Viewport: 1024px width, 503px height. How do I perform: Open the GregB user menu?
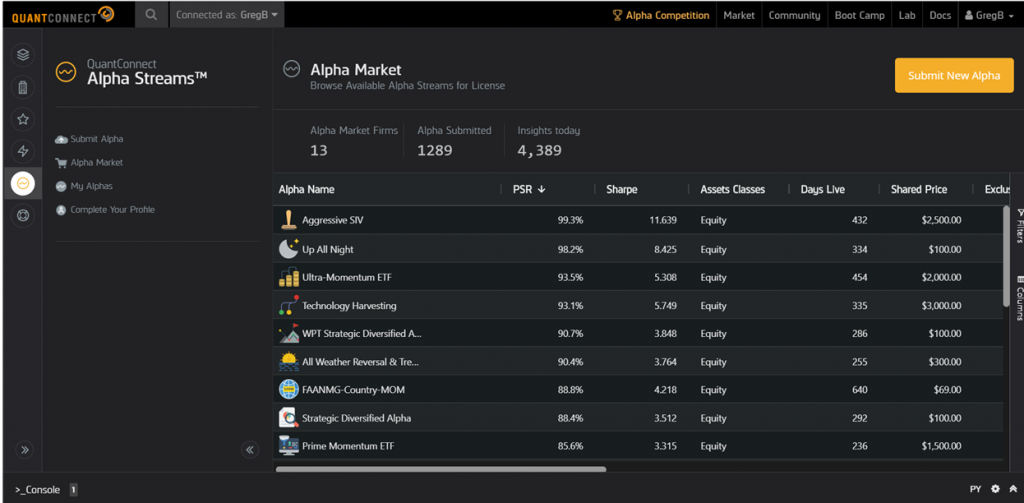[x=988, y=15]
